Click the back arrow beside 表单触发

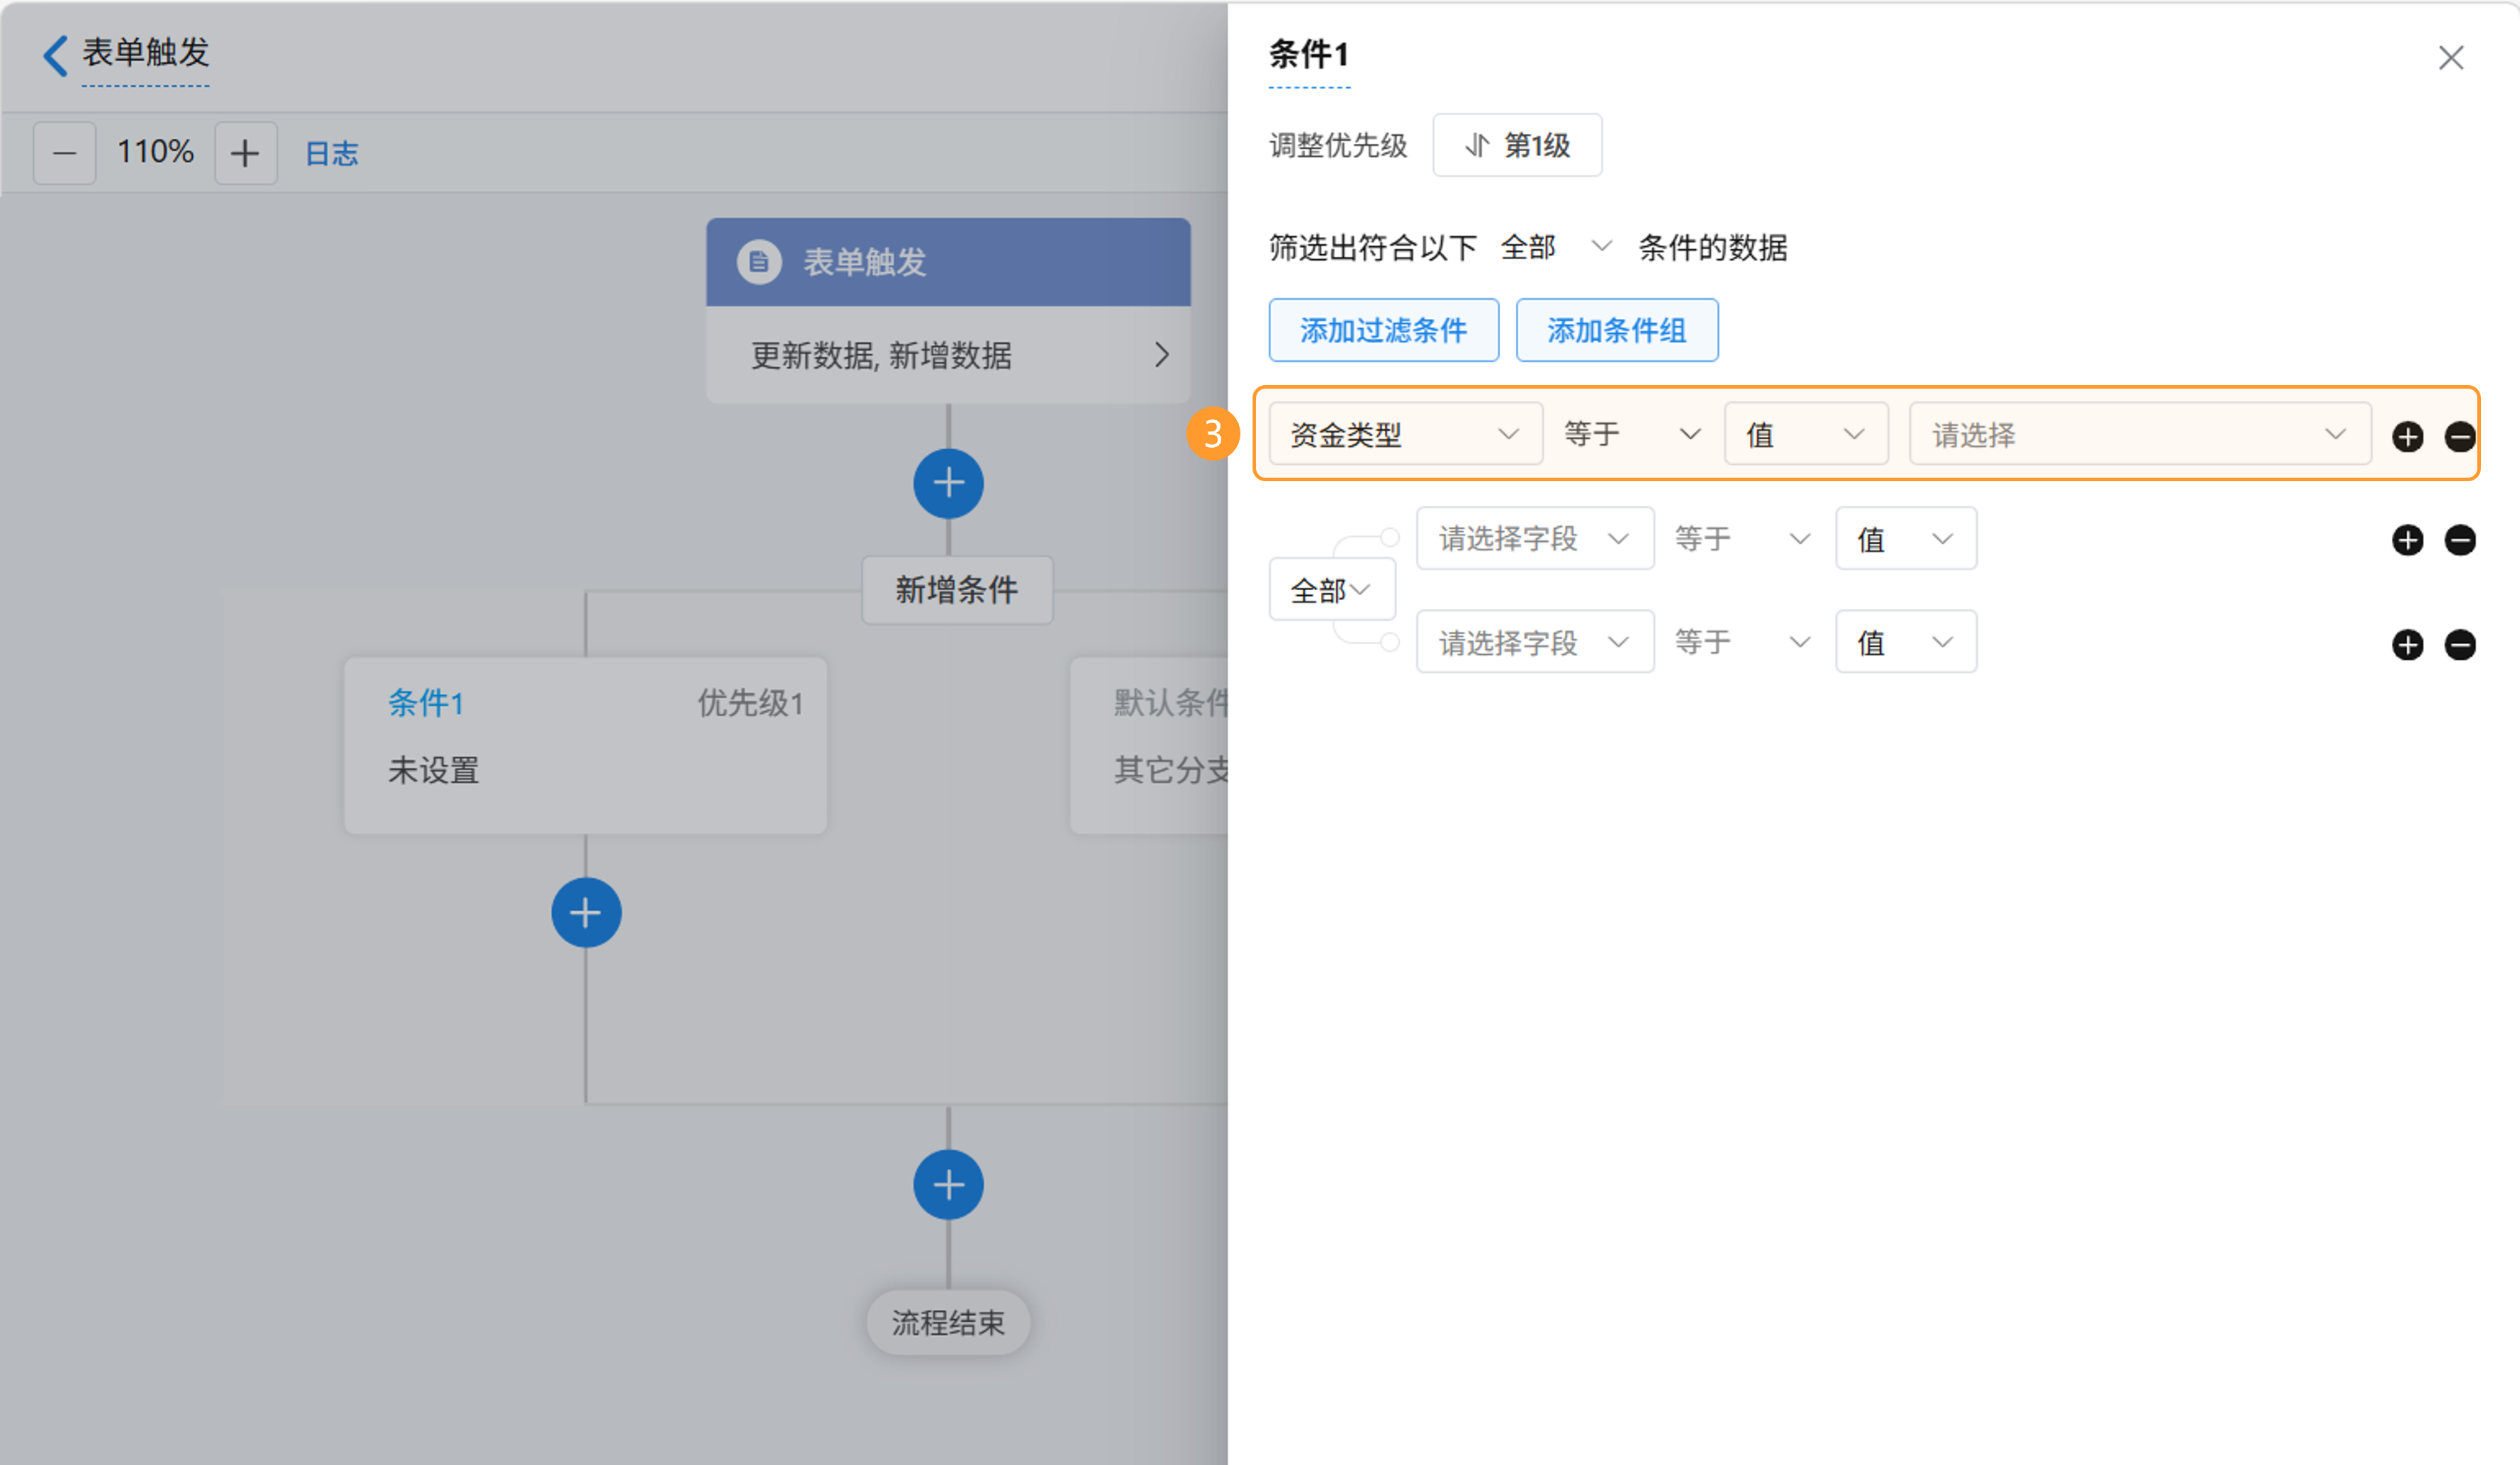click(x=56, y=55)
